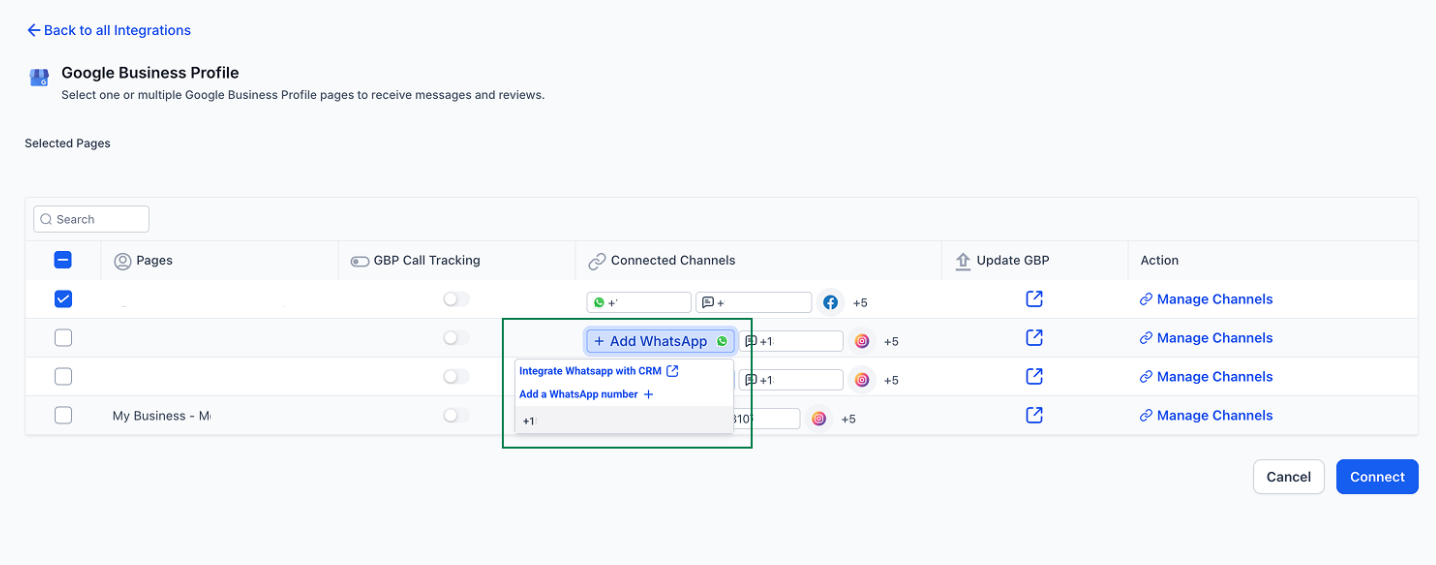Click the Facebook icon in first row
Screen dimensions: 1436x565
(x=830, y=302)
